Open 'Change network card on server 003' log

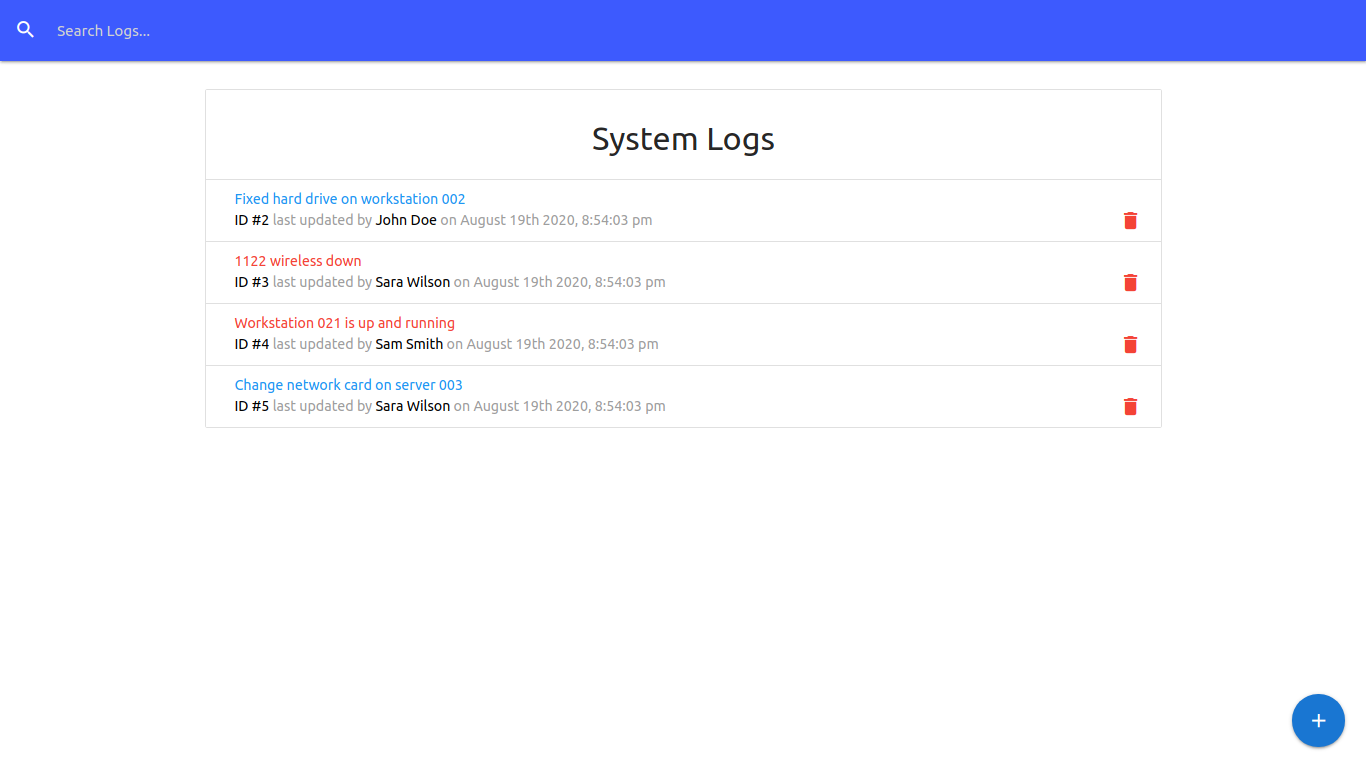[x=349, y=385]
